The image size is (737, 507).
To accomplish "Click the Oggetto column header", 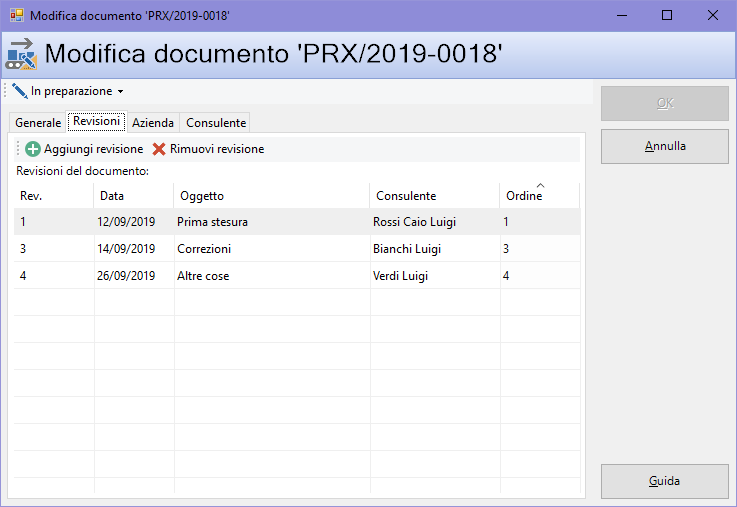I will point(201,196).
